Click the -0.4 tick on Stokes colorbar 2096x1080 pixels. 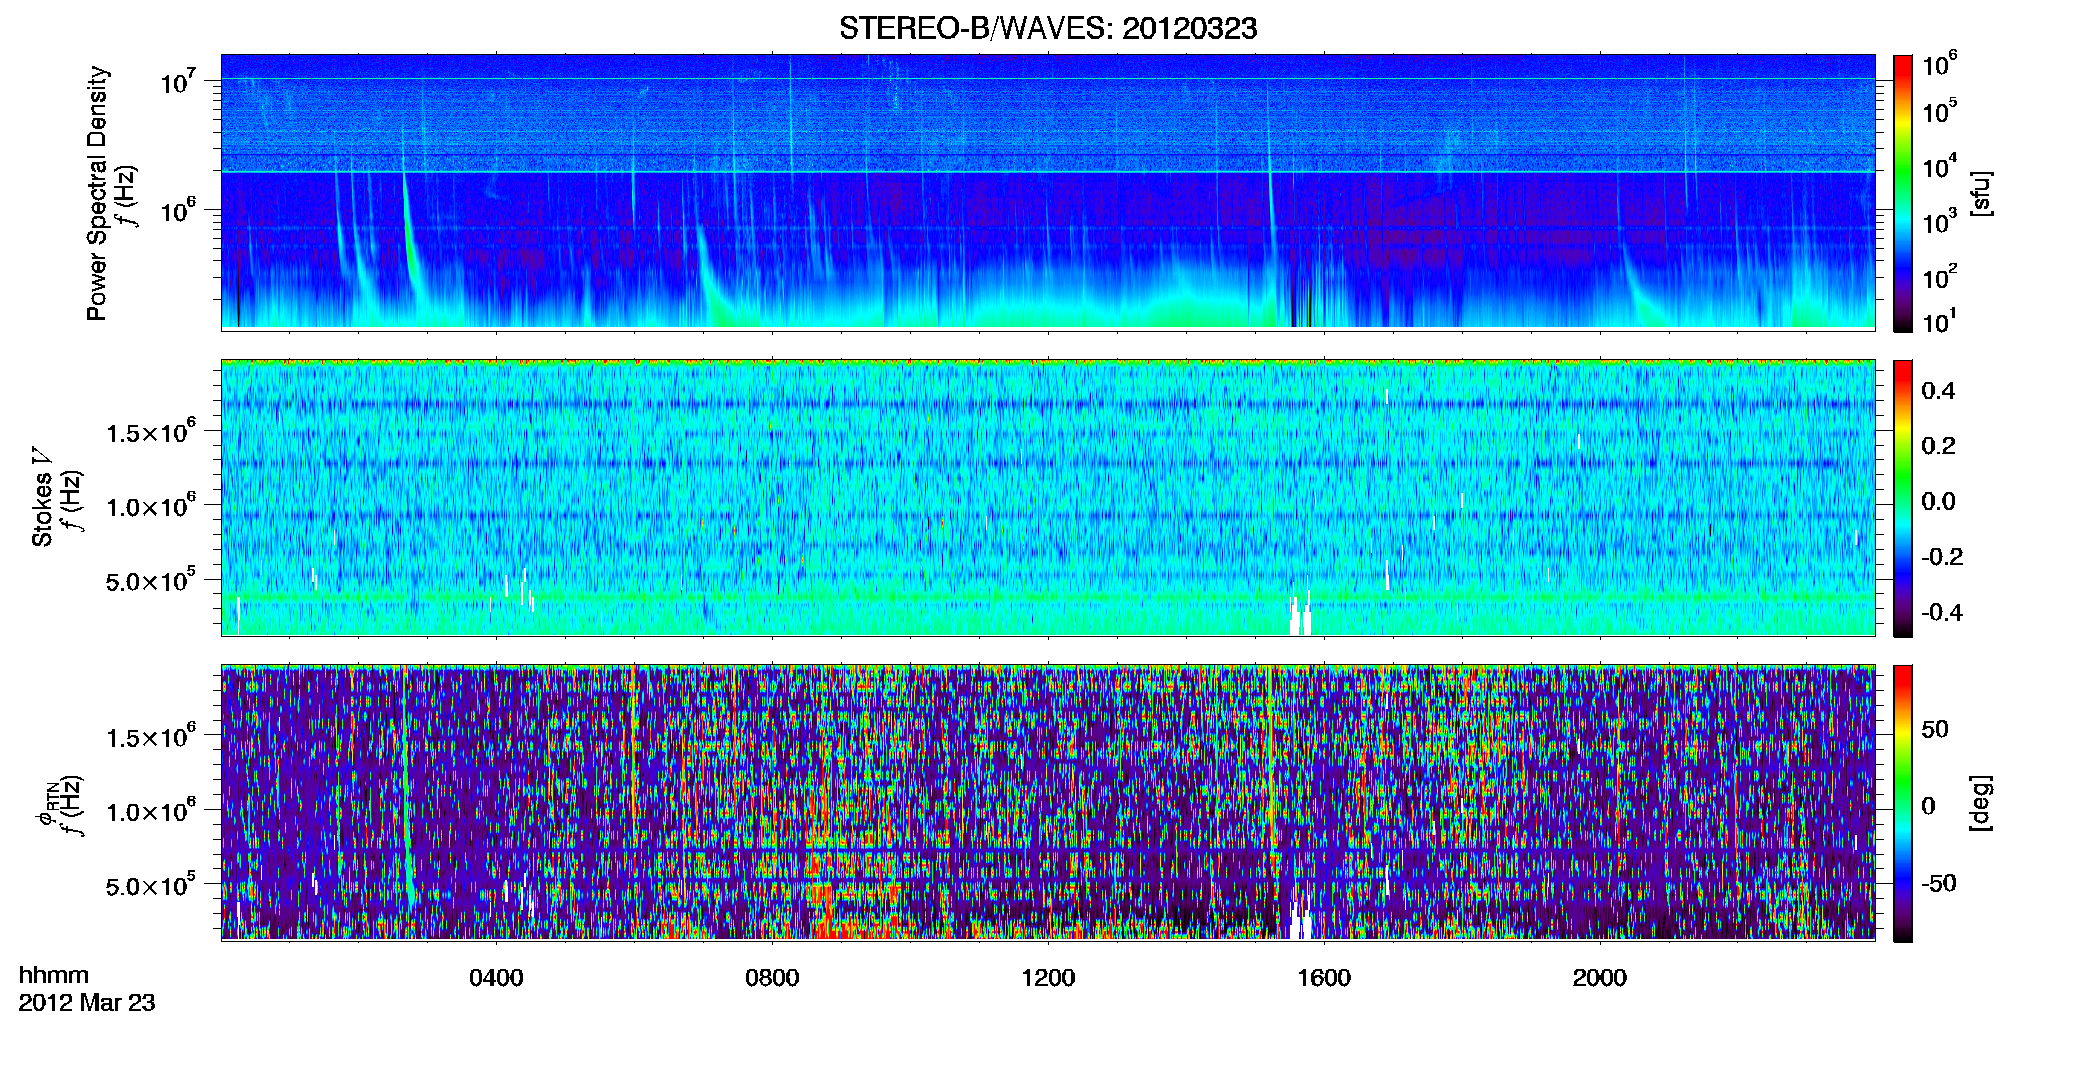[x=1942, y=612]
